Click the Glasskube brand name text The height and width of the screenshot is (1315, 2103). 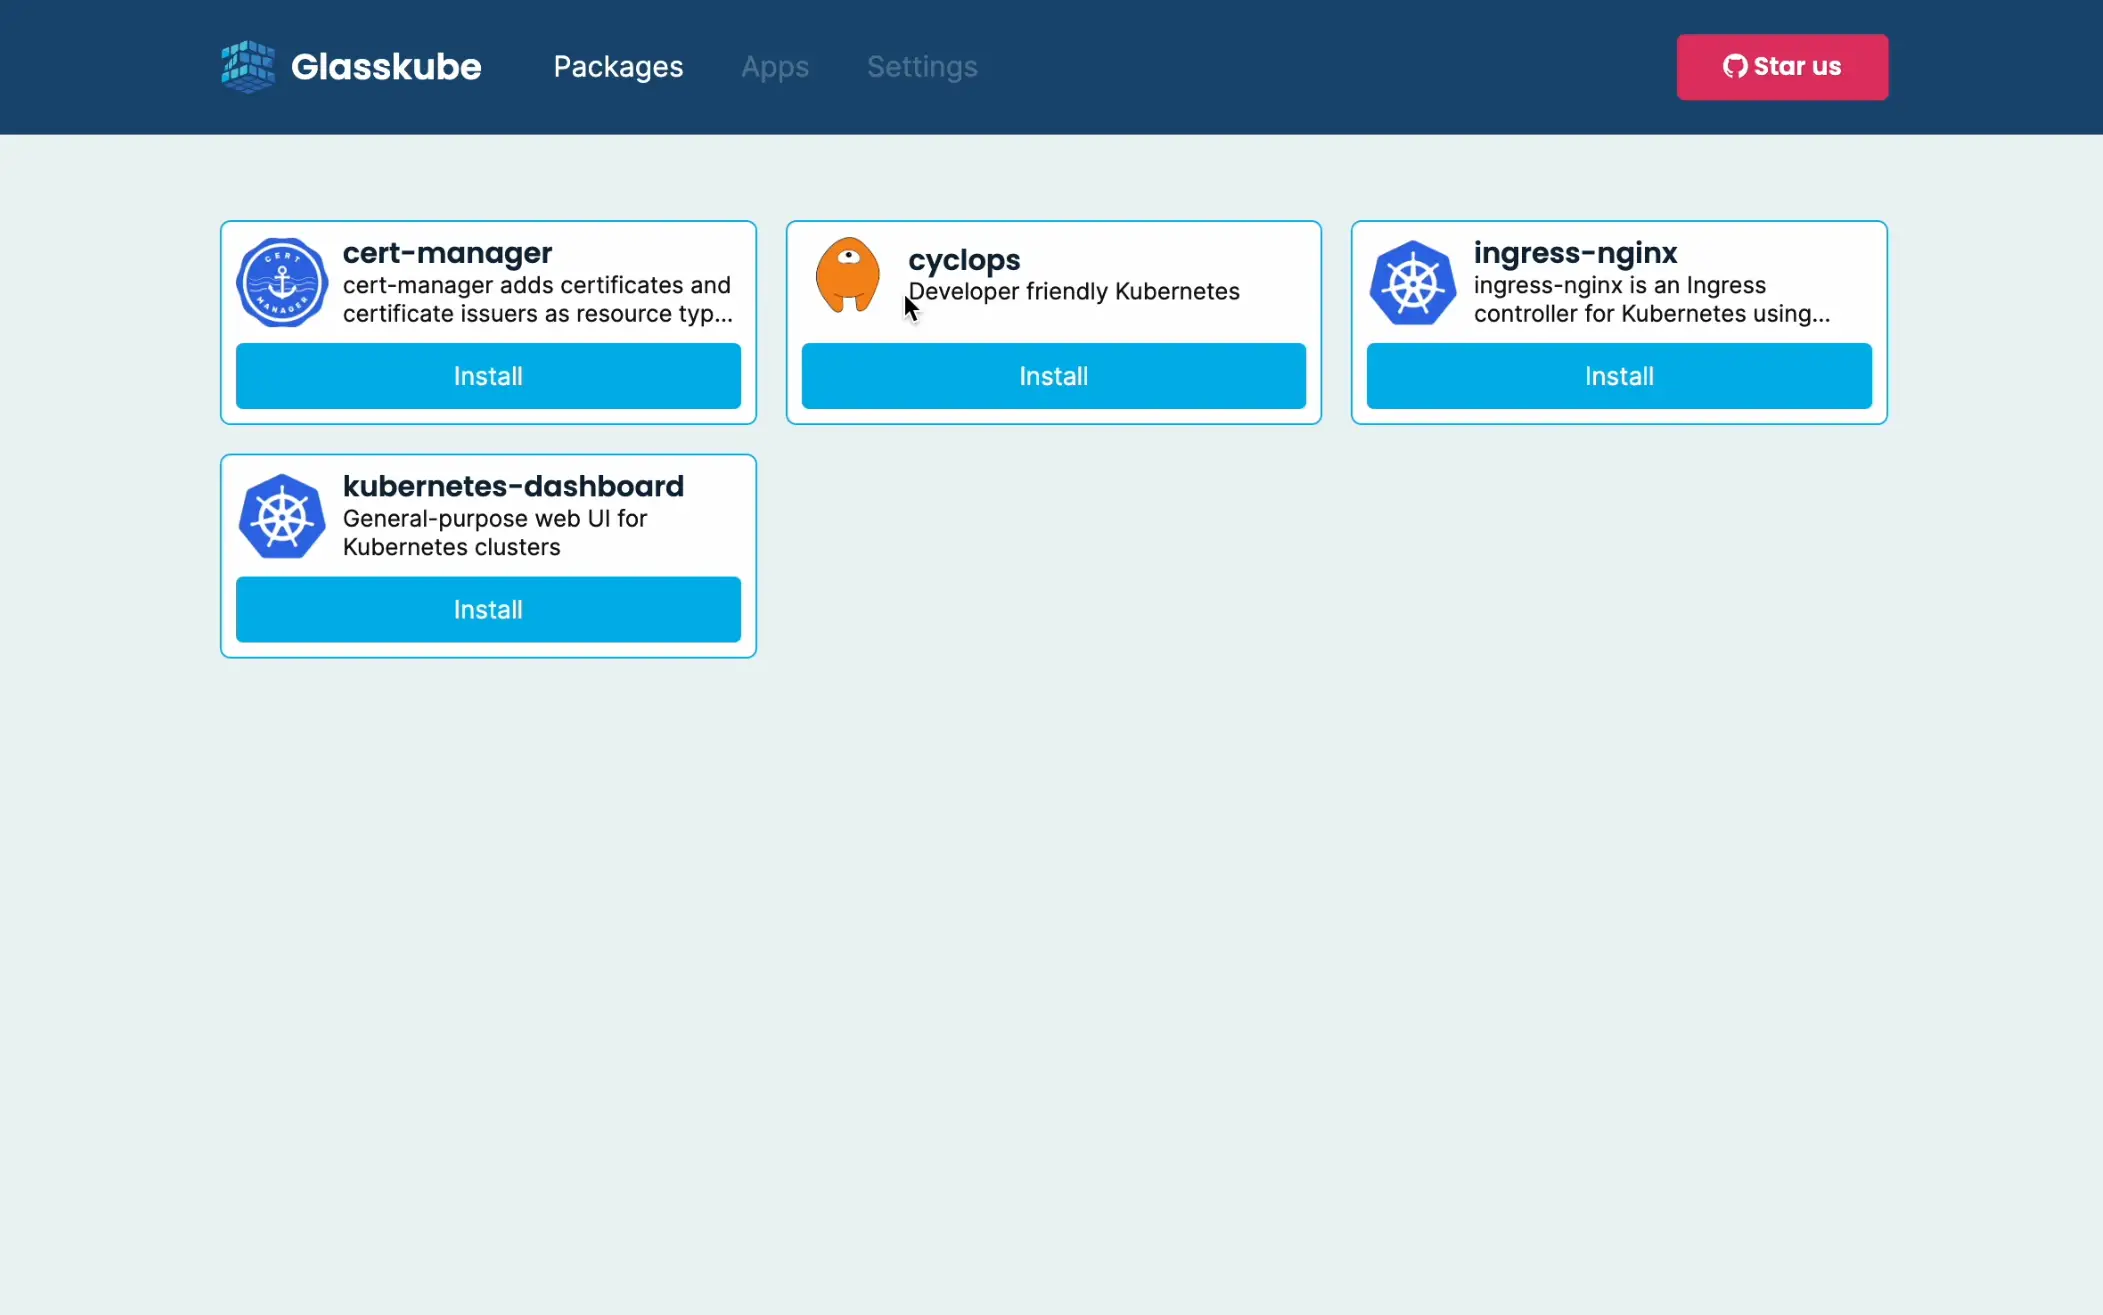coord(386,67)
